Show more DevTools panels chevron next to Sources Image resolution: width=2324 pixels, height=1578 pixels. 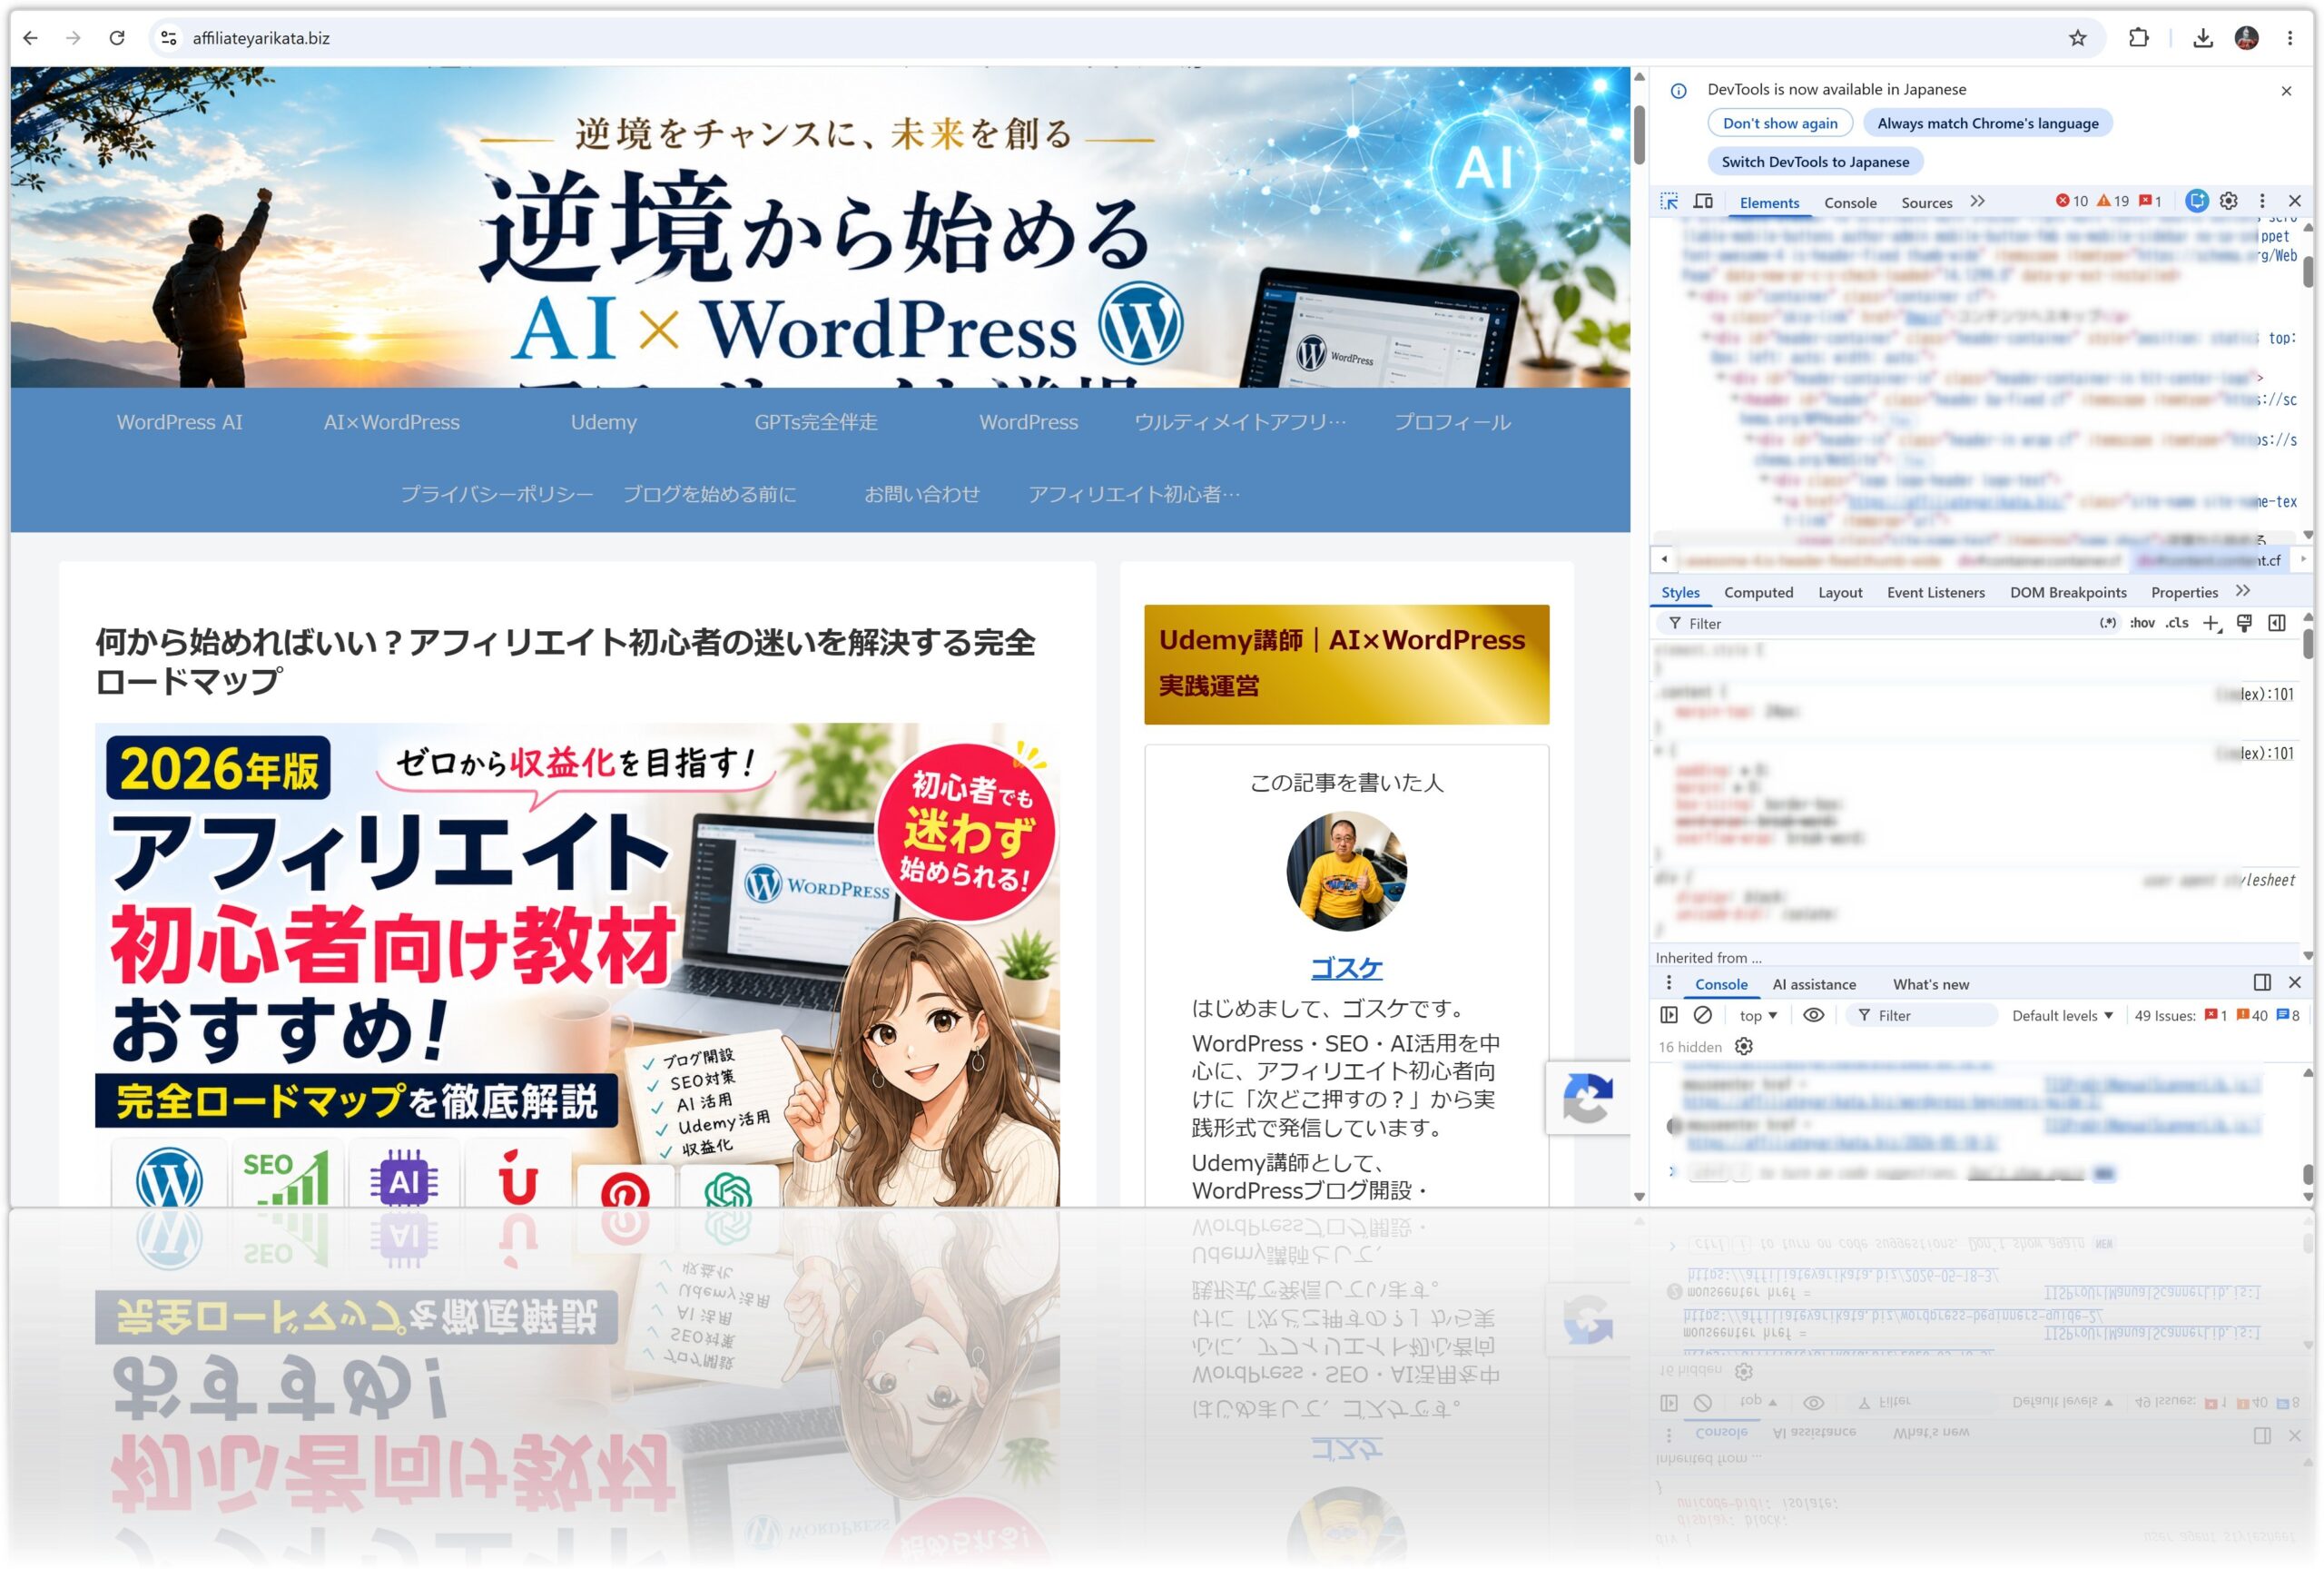tap(1977, 201)
